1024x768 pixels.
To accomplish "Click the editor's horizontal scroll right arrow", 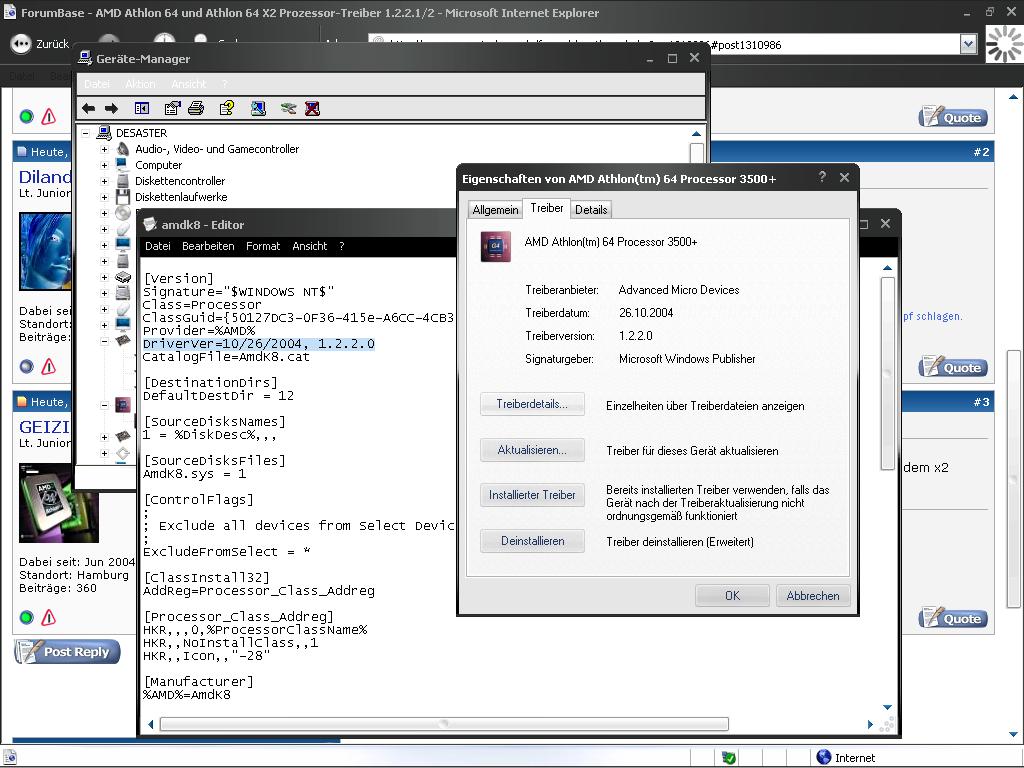I will [x=870, y=724].
